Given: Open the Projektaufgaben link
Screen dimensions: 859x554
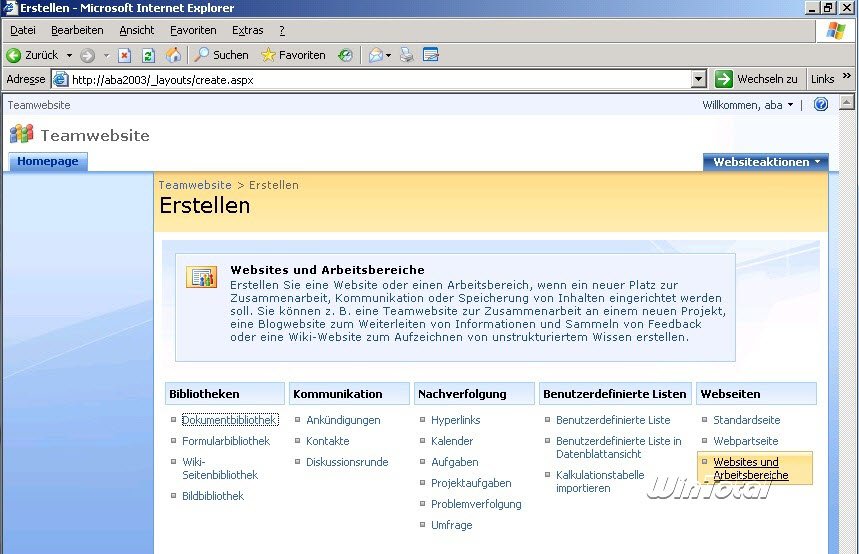Looking at the screenshot, I should coord(471,483).
